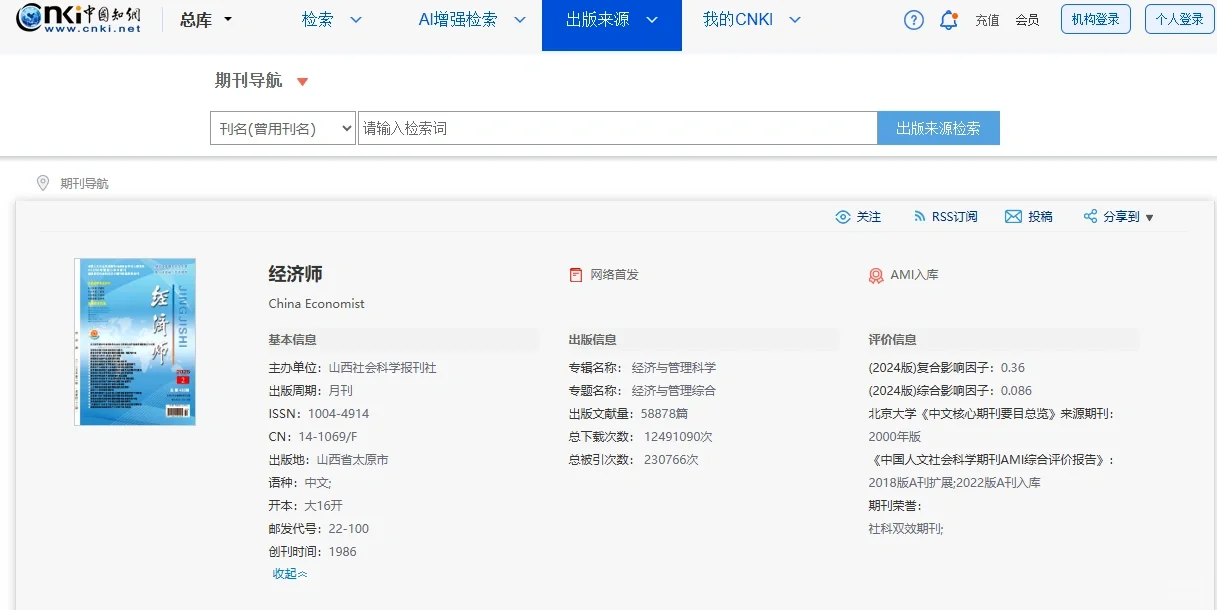Click the 综合影响因子 value 0.086
This screenshot has height=610, width=1217.
(x=1016, y=391)
